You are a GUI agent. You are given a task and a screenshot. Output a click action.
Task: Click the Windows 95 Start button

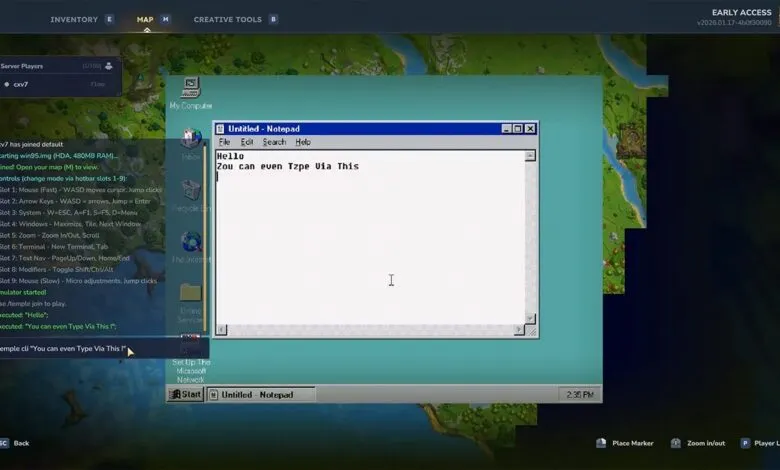point(186,394)
